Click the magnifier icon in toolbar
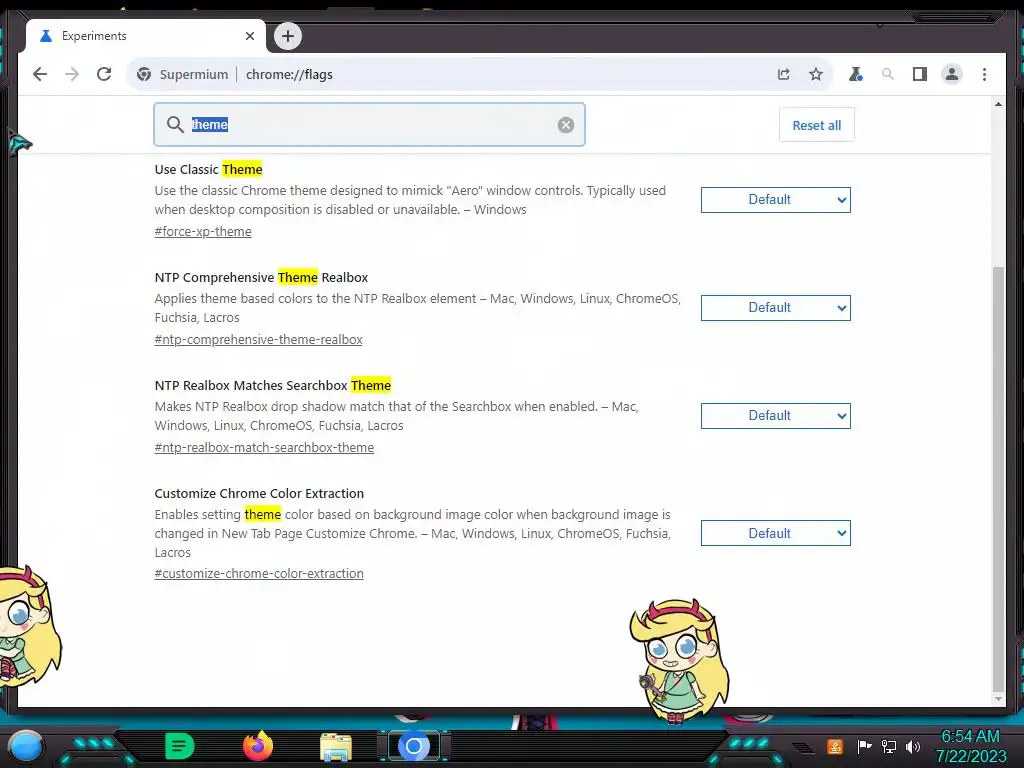Image resolution: width=1024 pixels, height=768 pixels. coord(888,74)
